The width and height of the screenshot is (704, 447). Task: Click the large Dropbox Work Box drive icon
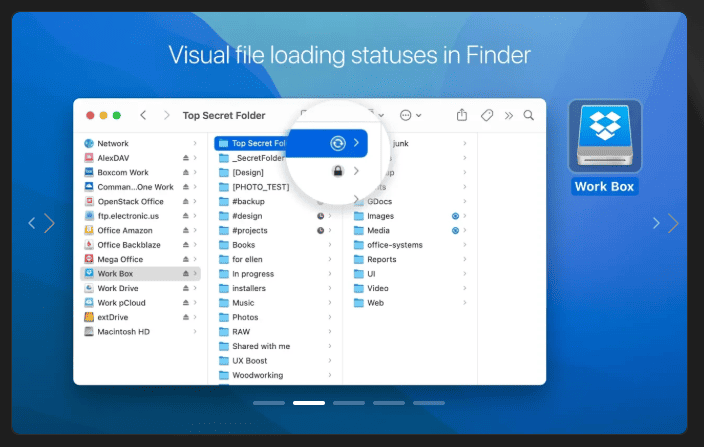[605, 136]
